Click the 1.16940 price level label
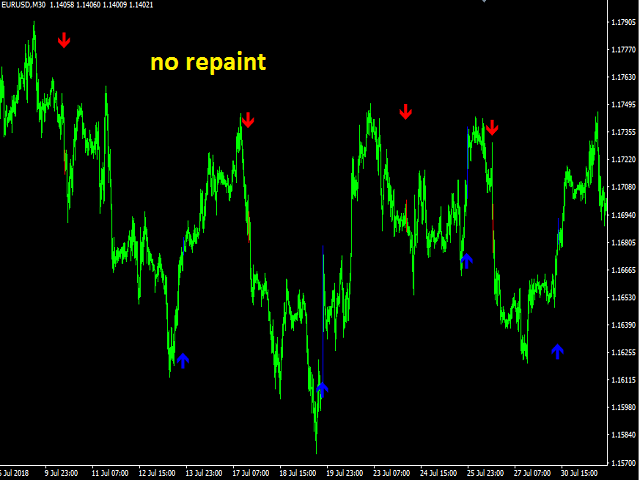640x480 pixels. tap(624, 215)
